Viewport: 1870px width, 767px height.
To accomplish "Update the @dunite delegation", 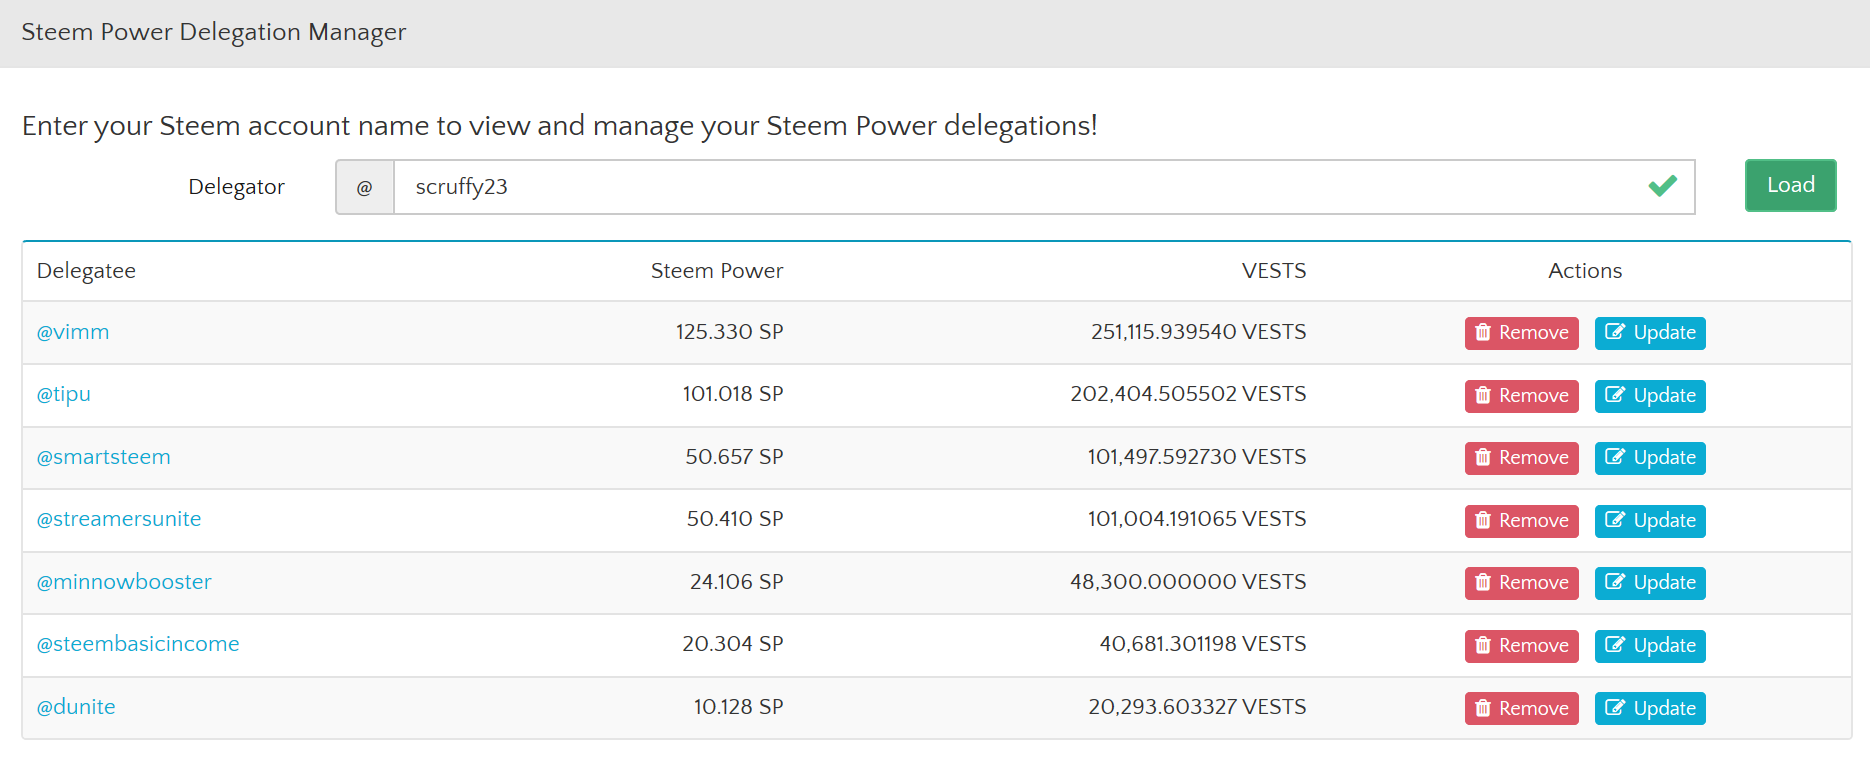I will coord(1650,708).
